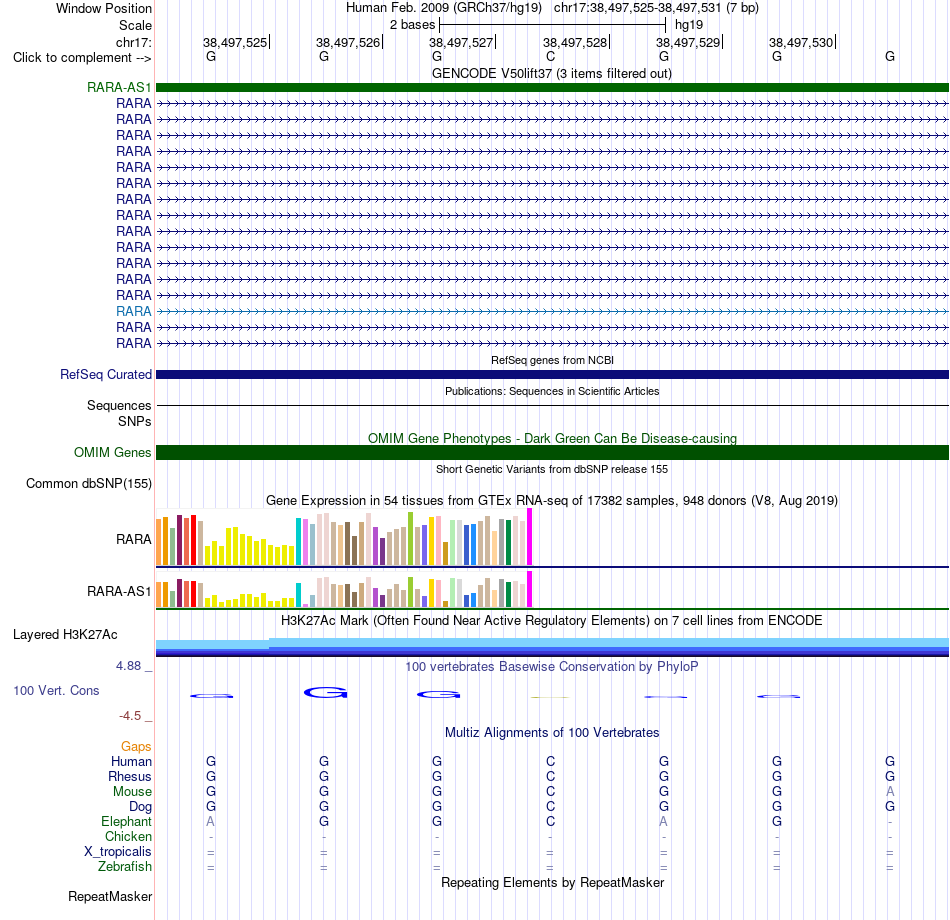Click the 'chr17:' ruler label
Viewport: 950px width, 920px height.
(x=133, y=42)
